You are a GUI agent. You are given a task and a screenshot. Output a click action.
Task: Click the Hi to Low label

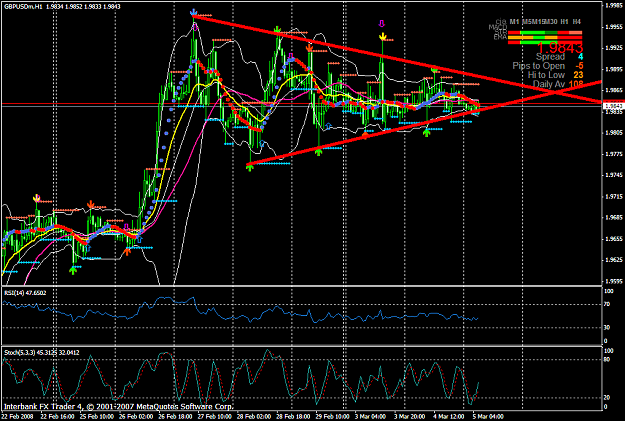tap(546, 75)
